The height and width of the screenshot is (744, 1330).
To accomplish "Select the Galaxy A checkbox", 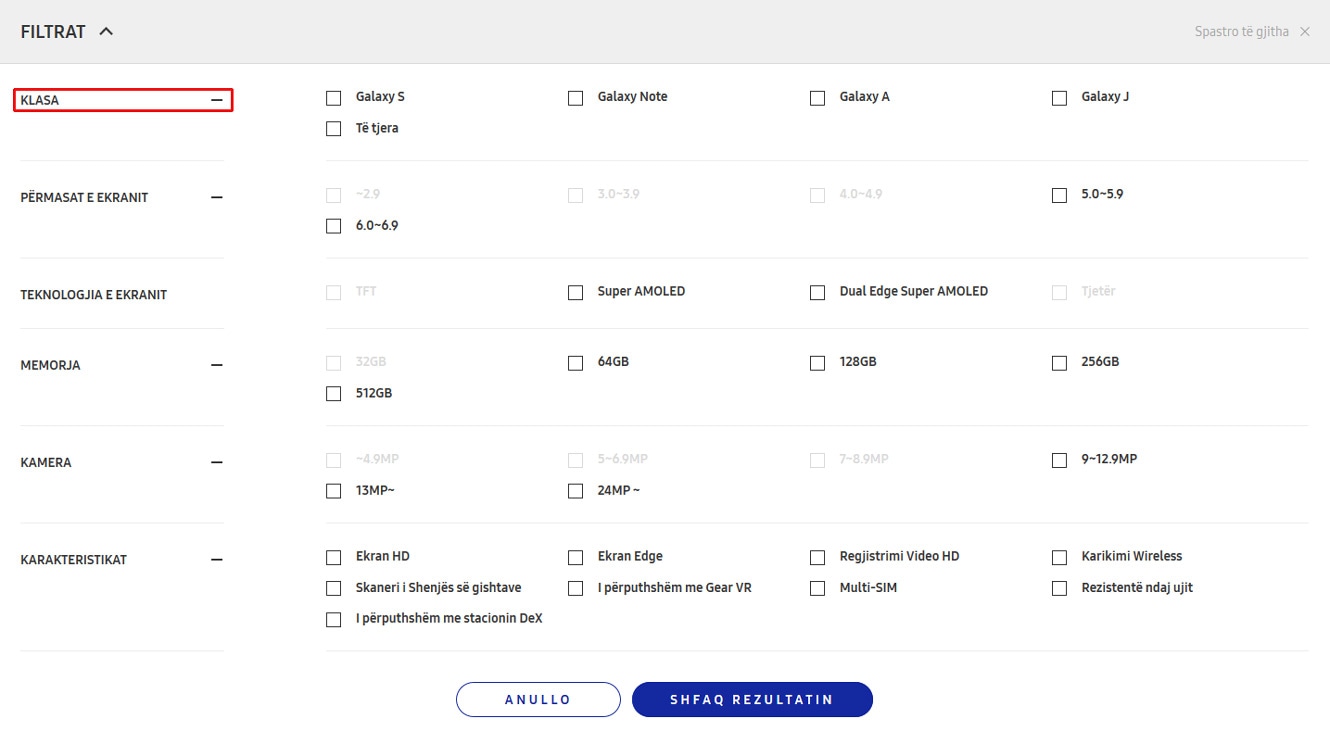I will point(818,98).
